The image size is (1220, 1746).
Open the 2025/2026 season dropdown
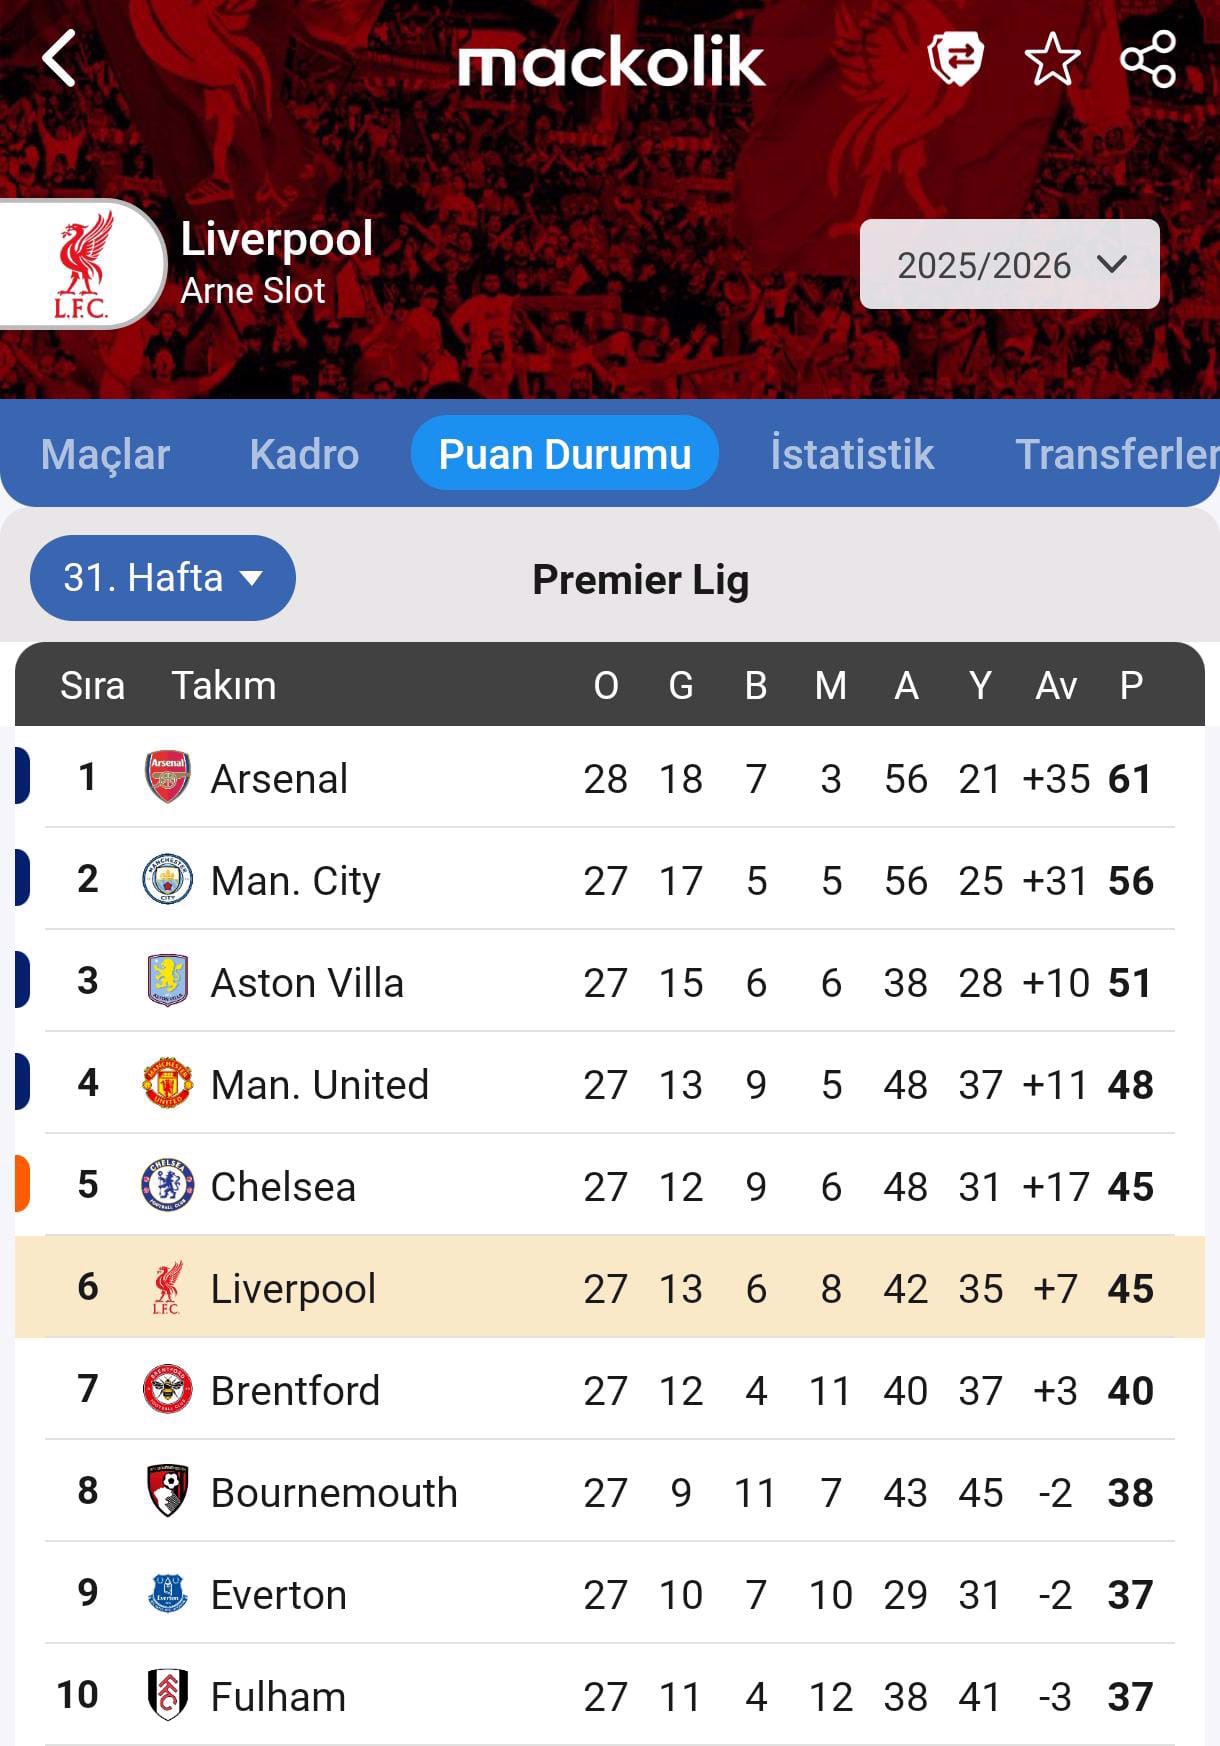coord(1009,265)
